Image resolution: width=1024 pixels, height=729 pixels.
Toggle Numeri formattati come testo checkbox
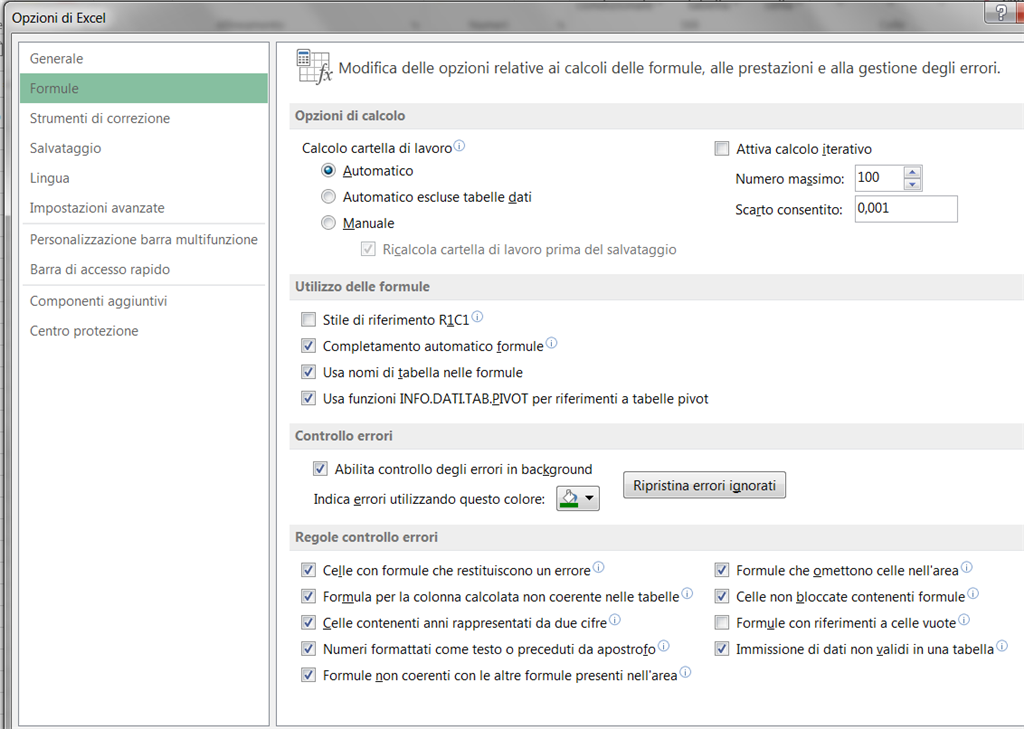coord(308,649)
